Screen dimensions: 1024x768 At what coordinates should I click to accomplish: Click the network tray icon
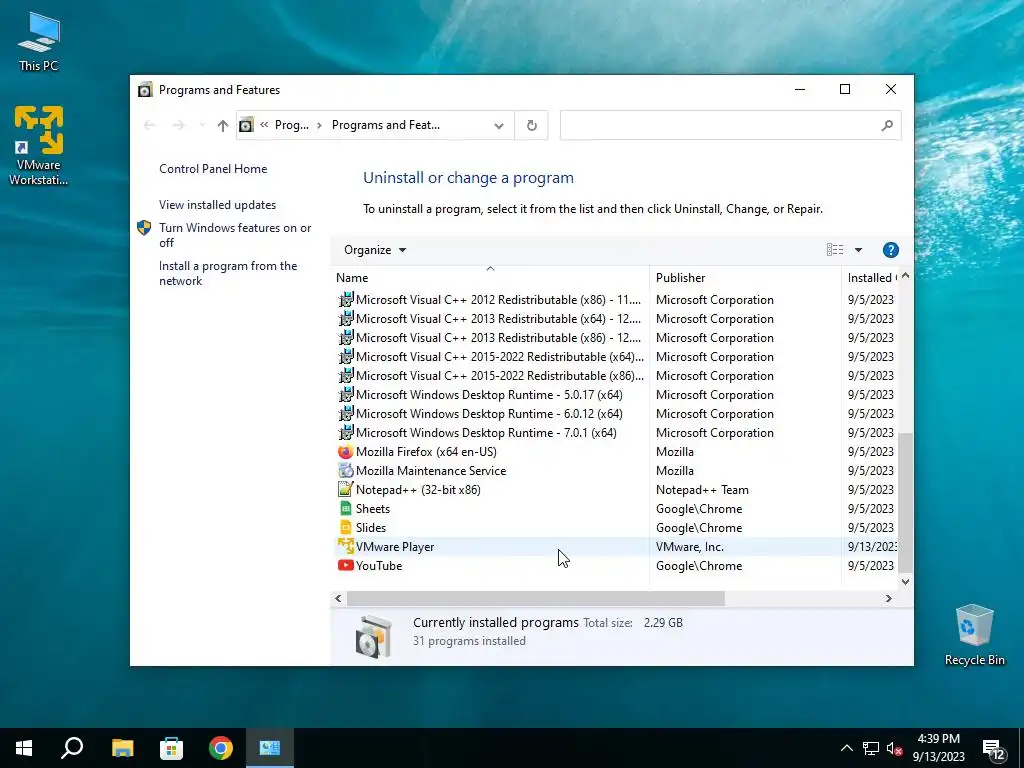coord(871,748)
